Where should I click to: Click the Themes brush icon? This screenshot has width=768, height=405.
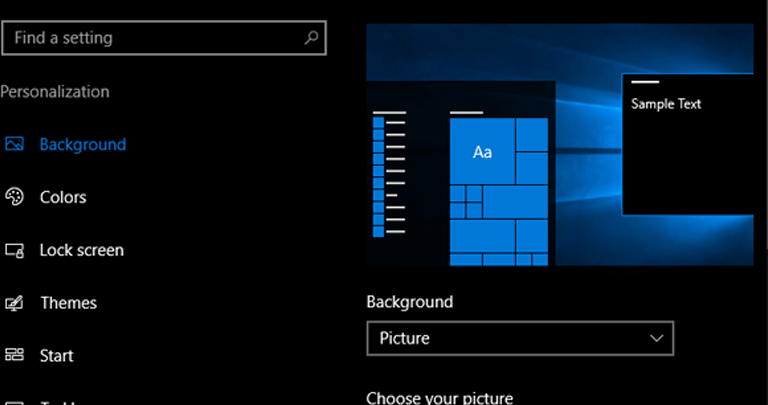coord(14,303)
